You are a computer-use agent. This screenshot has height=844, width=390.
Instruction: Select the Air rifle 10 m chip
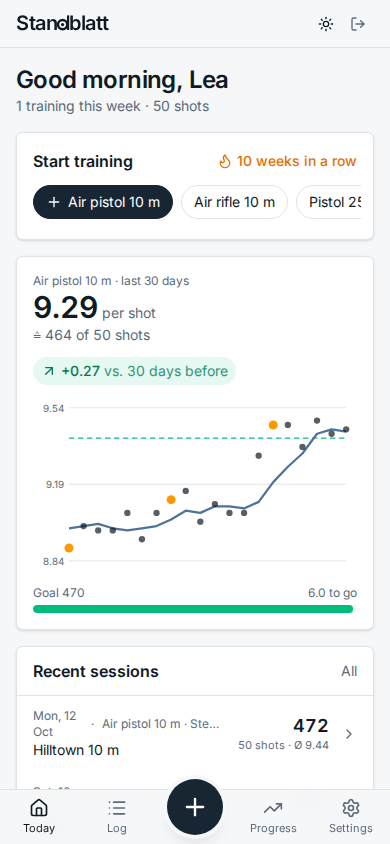coord(235,202)
